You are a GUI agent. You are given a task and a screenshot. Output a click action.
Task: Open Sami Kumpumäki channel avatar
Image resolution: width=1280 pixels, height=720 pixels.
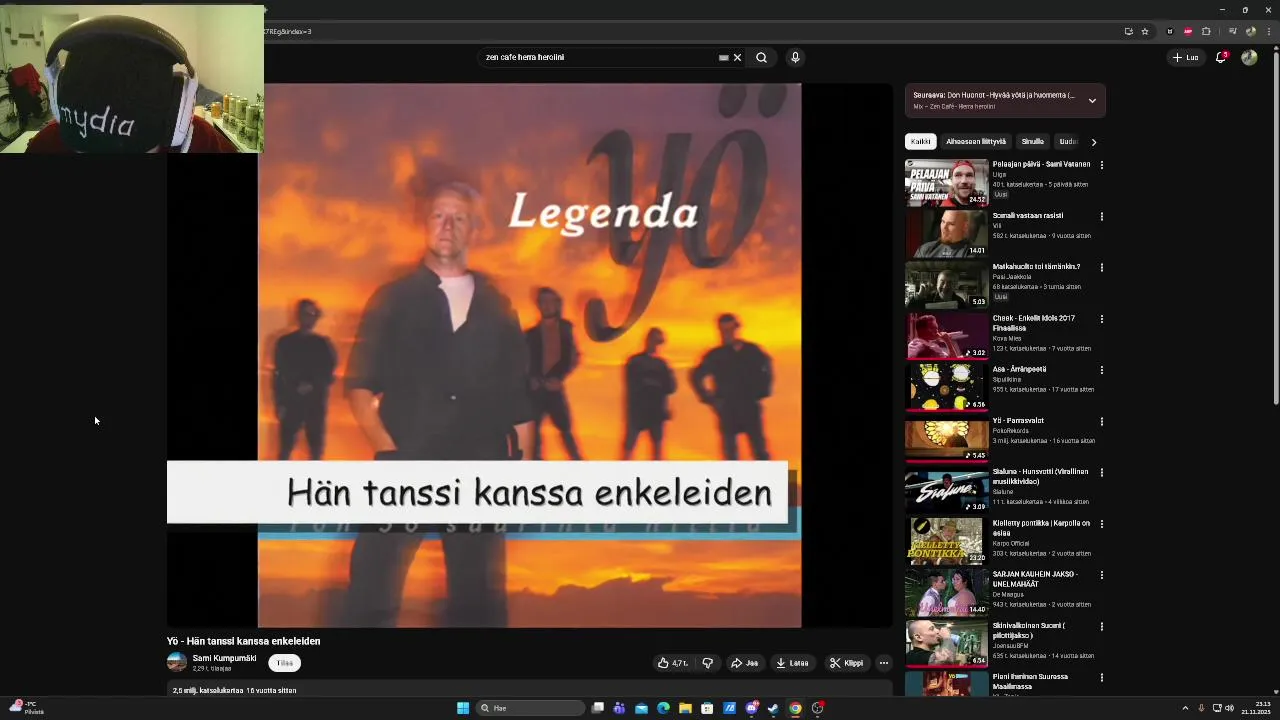coord(177,662)
